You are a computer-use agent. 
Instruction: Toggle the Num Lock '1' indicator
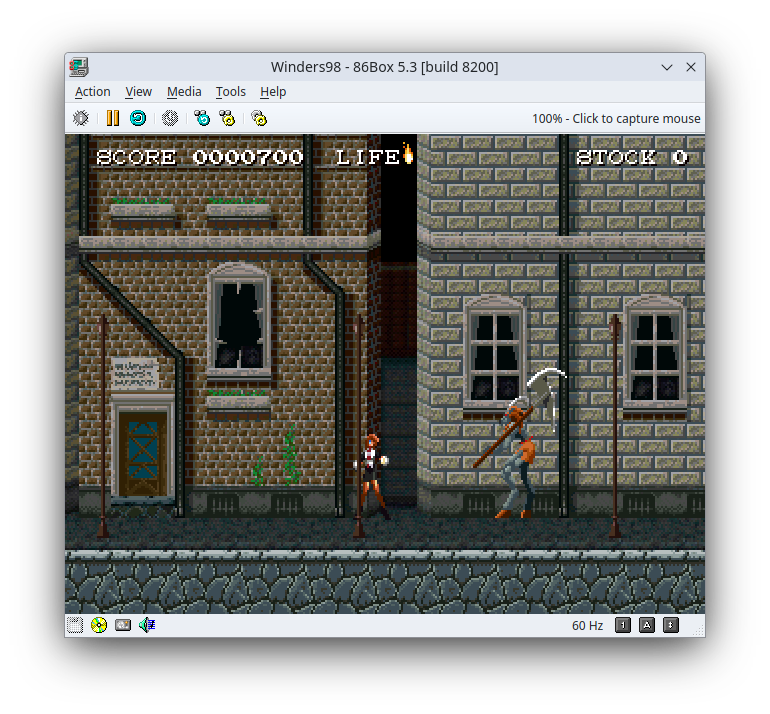coord(623,625)
